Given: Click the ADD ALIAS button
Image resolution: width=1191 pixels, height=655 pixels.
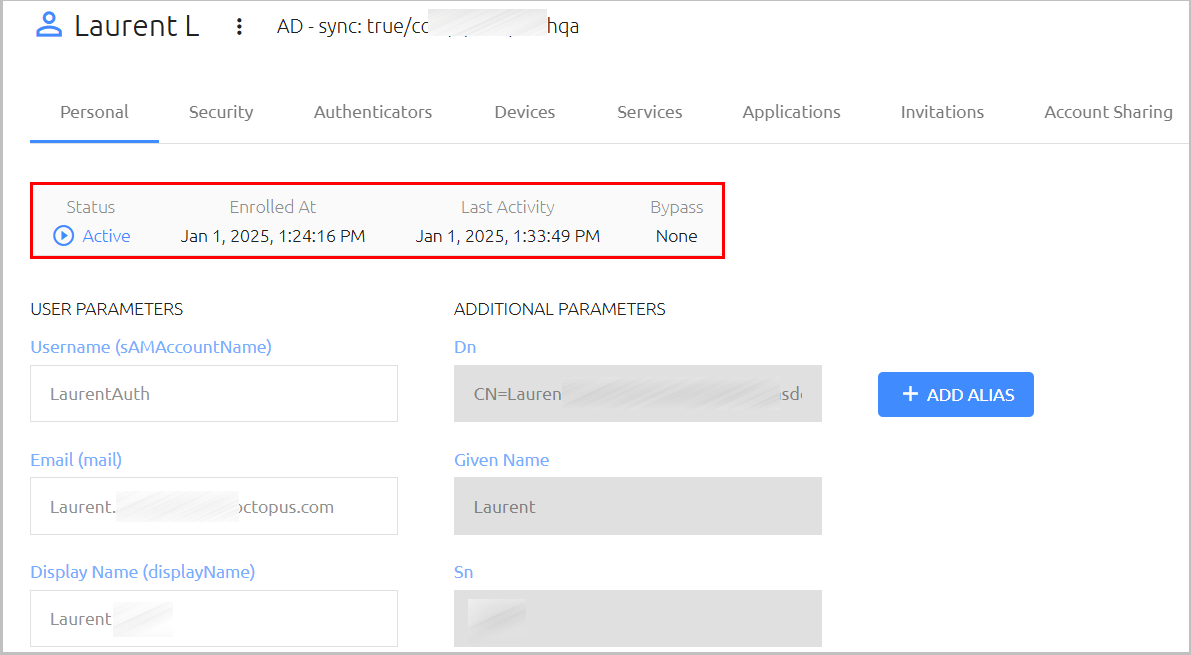Looking at the screenshot, I should click(x=956, y=394).
